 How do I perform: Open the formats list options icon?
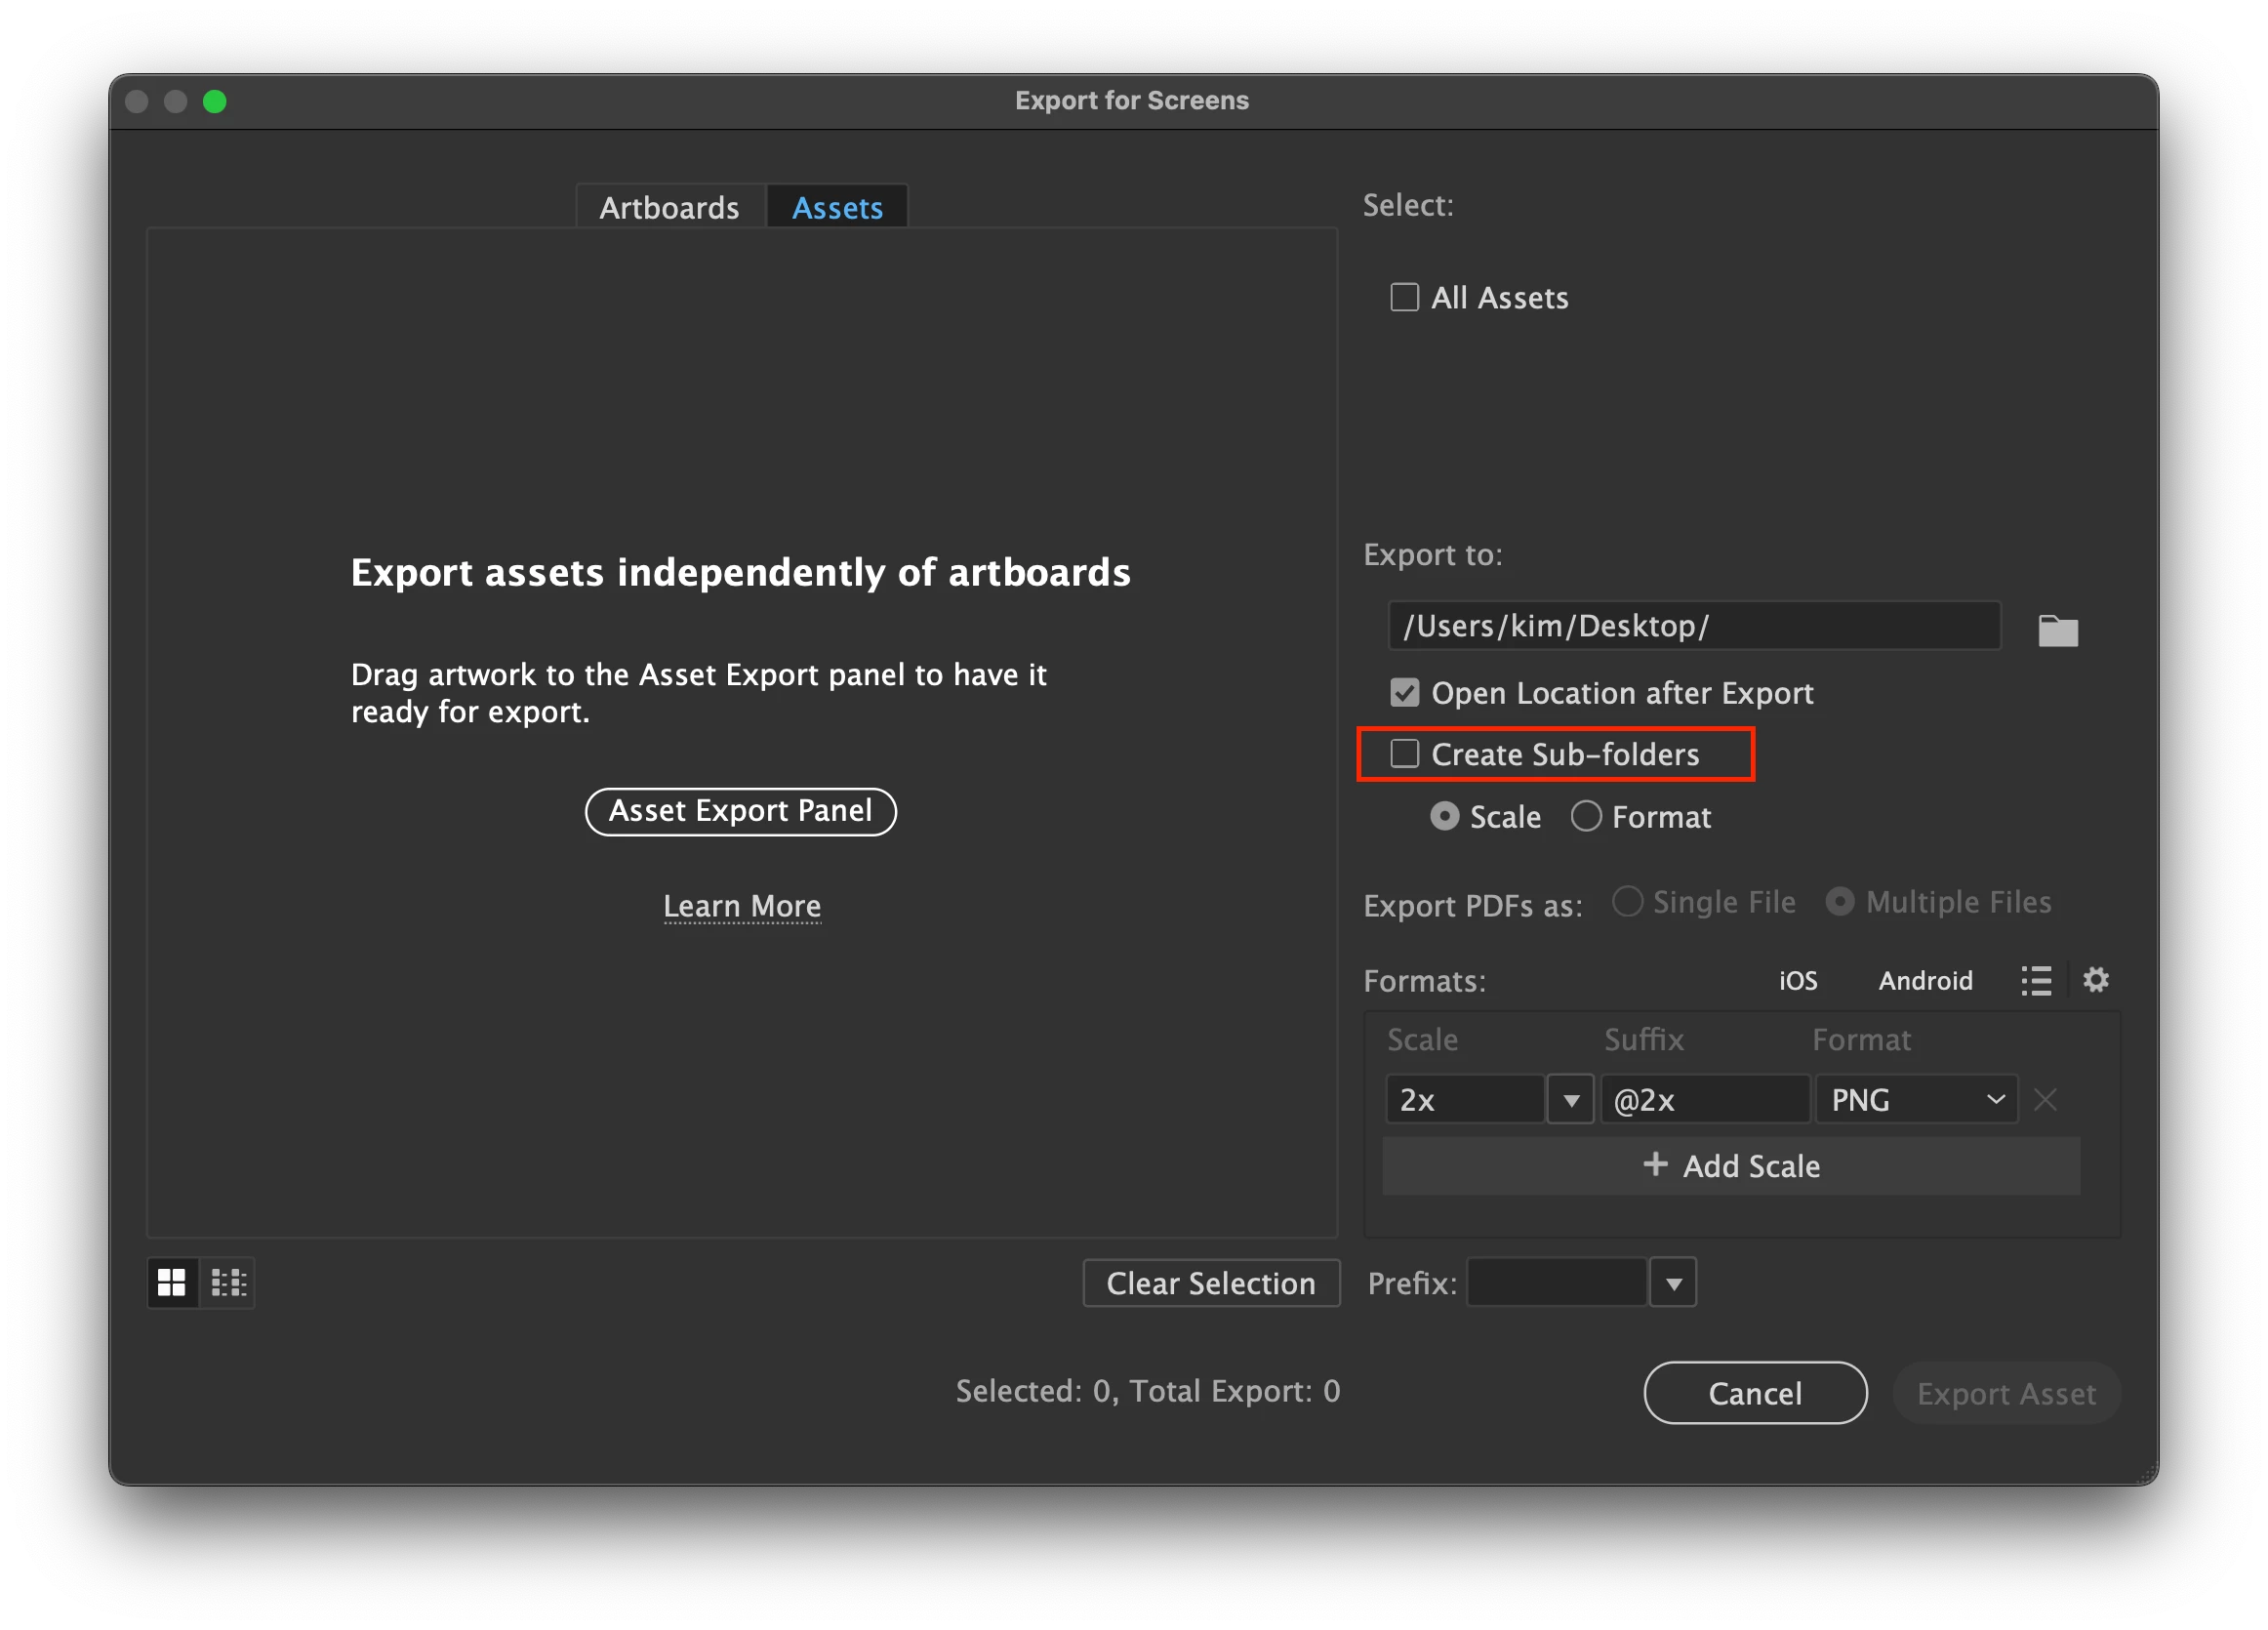point(2035,980)
